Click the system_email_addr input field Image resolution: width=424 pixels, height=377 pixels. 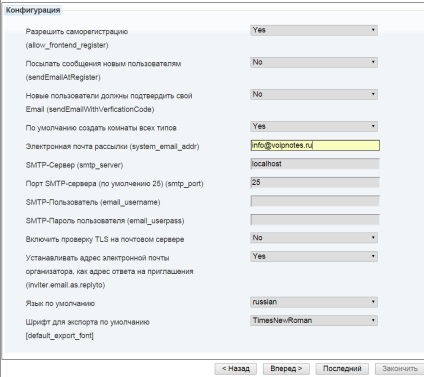click(x=315, y=145)
